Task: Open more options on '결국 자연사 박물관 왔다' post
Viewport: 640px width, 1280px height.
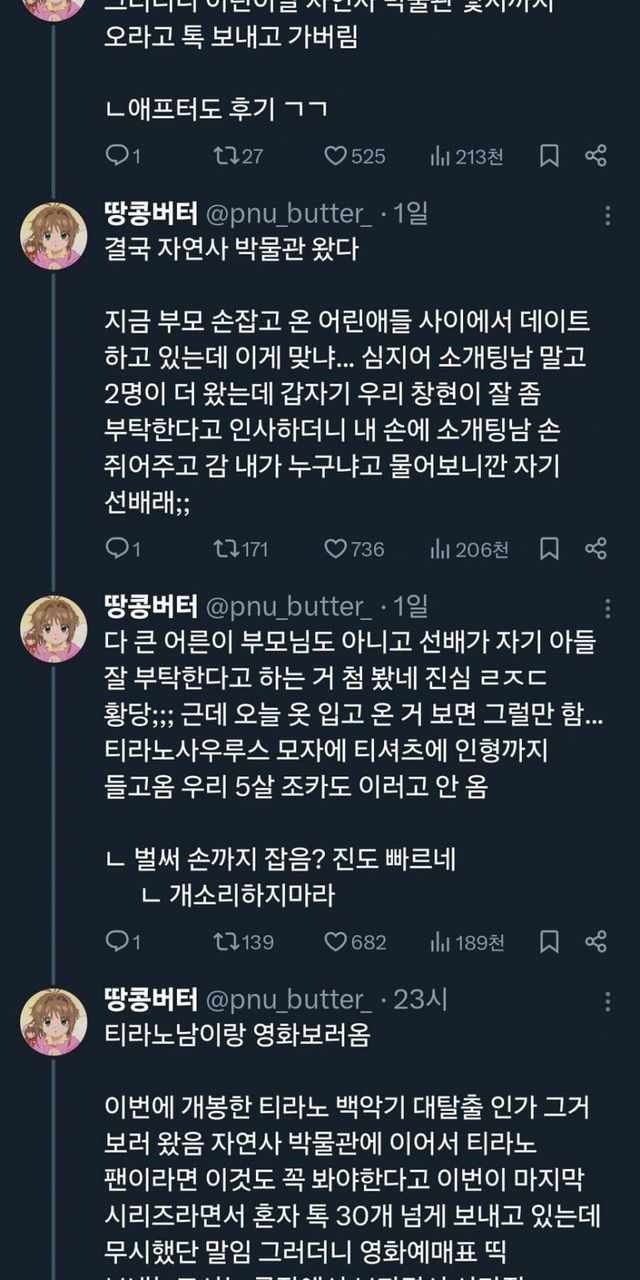Action: pyautogui.click(x=609, y=214)
